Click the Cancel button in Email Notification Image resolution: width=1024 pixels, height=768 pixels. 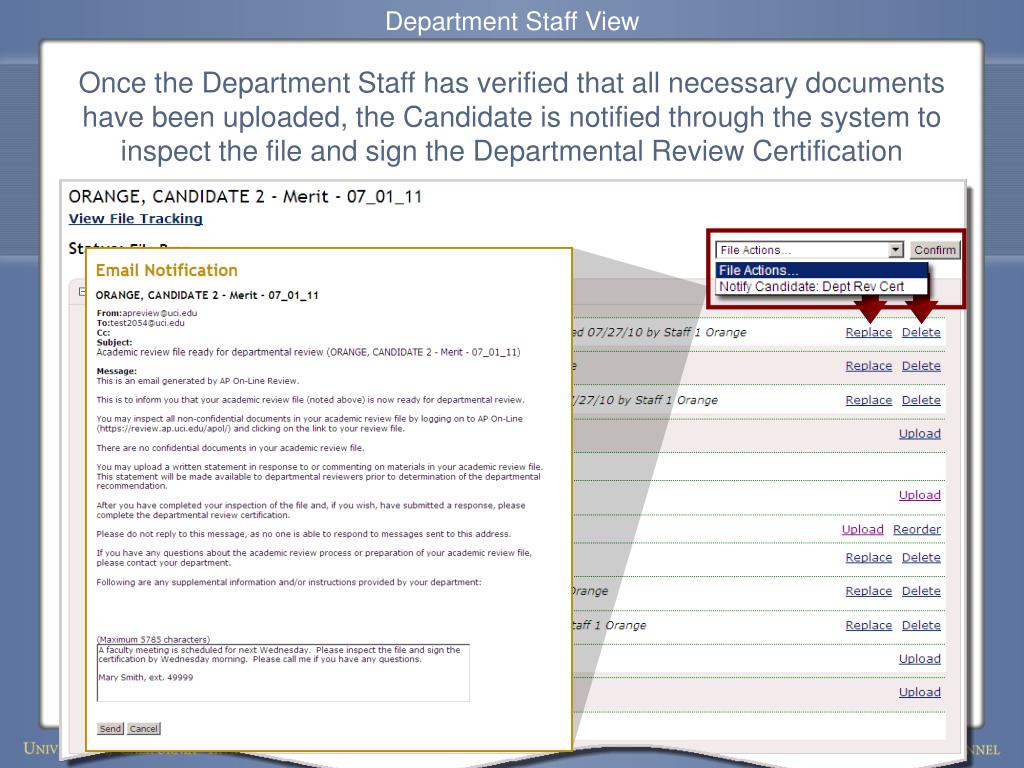(143, 729)
